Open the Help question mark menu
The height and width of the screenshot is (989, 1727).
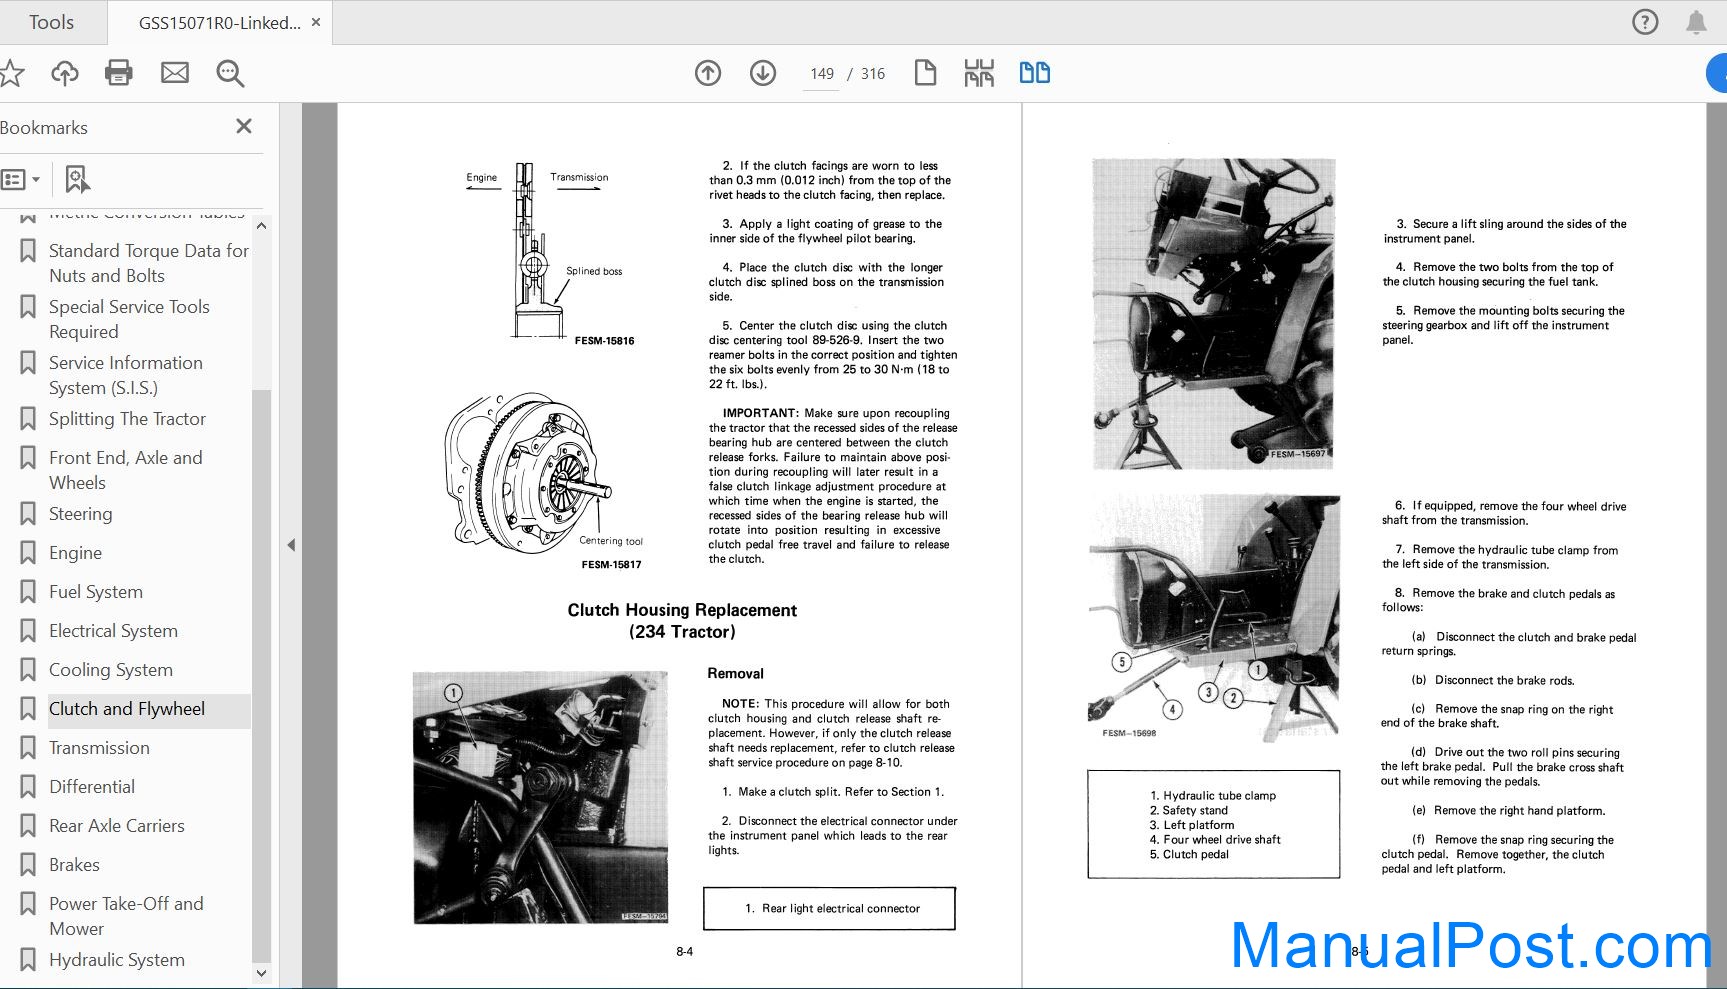coord(1644,22)
